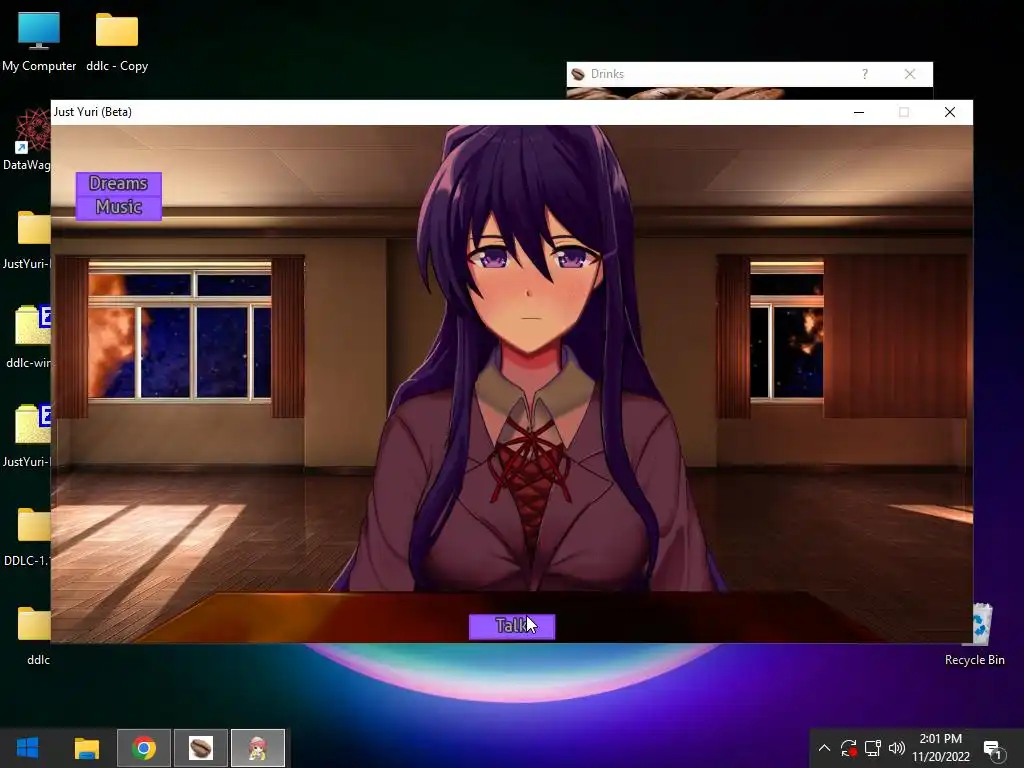Click the Just Yuri (Beta) title bar text
Image resolution: width=1024 pixels, height=768 pixels.
pyautogui.click(x=93, y=112)
